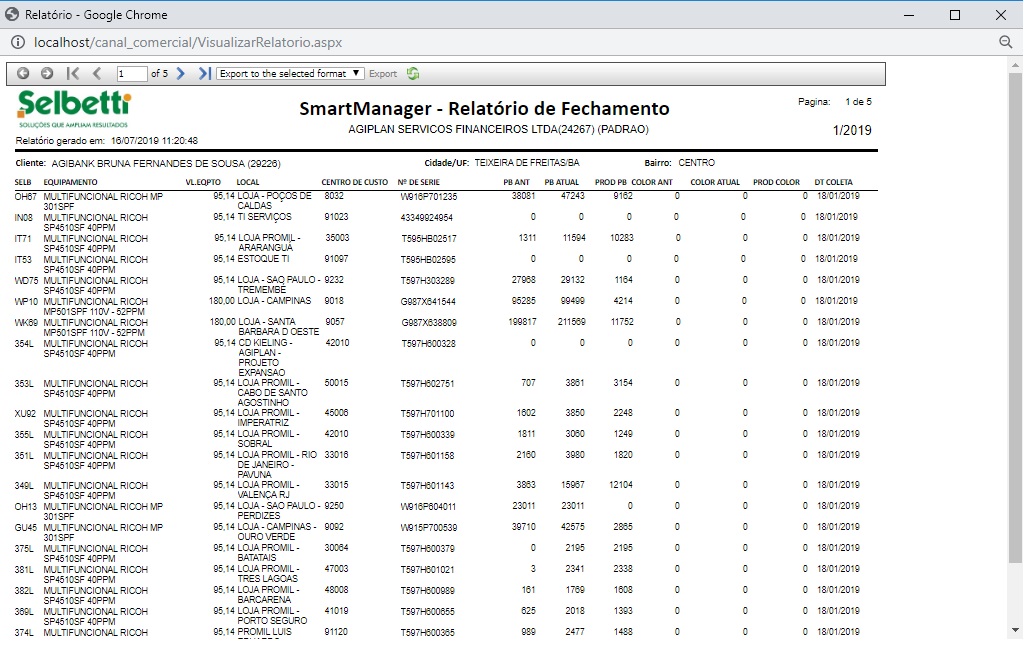
Task: Jump to the last report page
Action: tap(204, 74)
